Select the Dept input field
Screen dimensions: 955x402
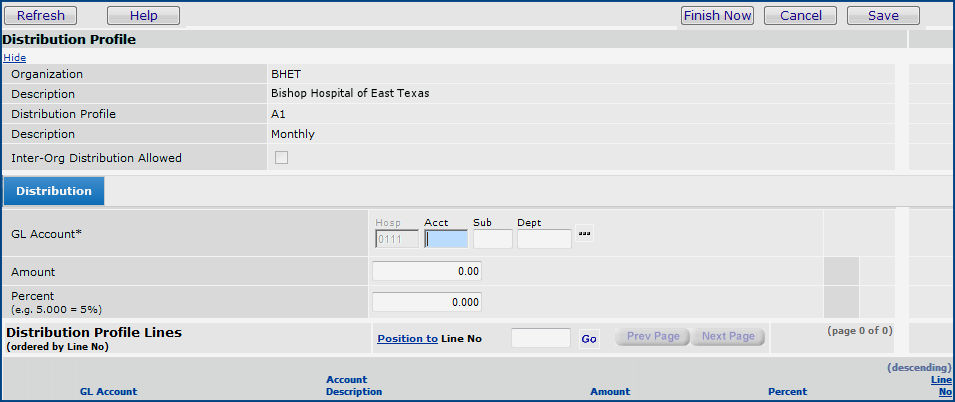544,239
